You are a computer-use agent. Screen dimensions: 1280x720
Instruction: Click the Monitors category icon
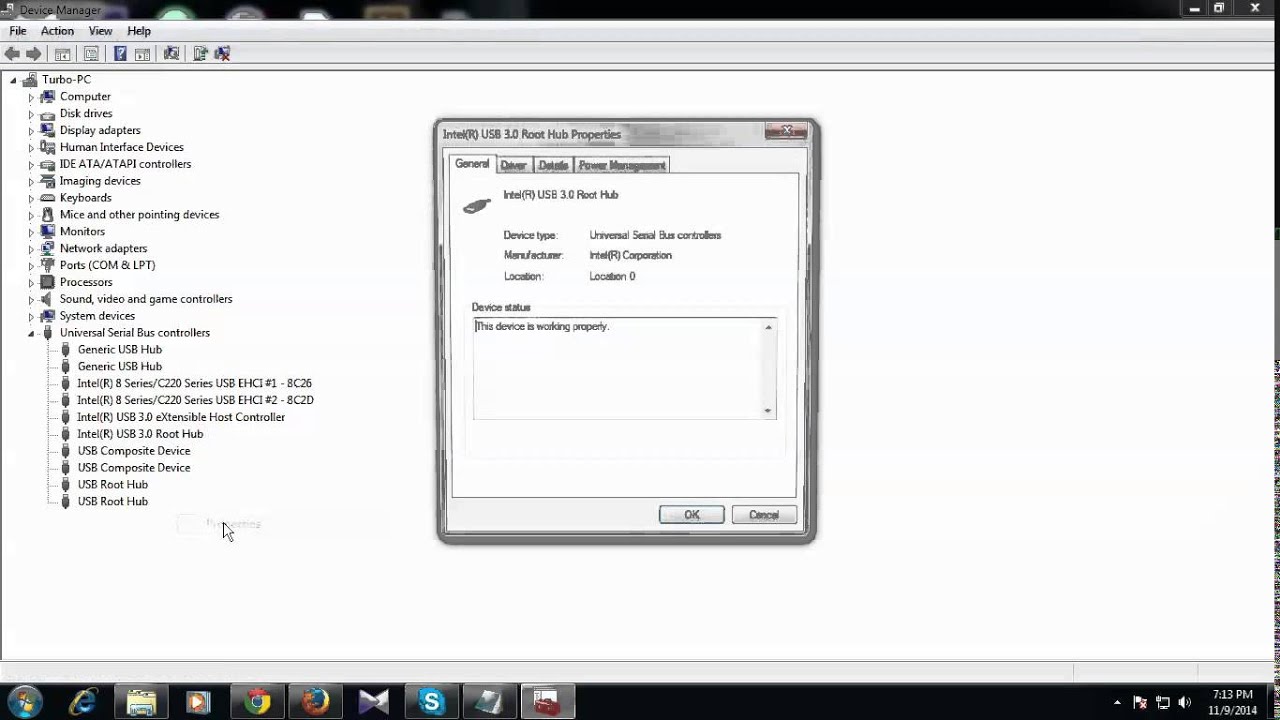click(47, 231)
